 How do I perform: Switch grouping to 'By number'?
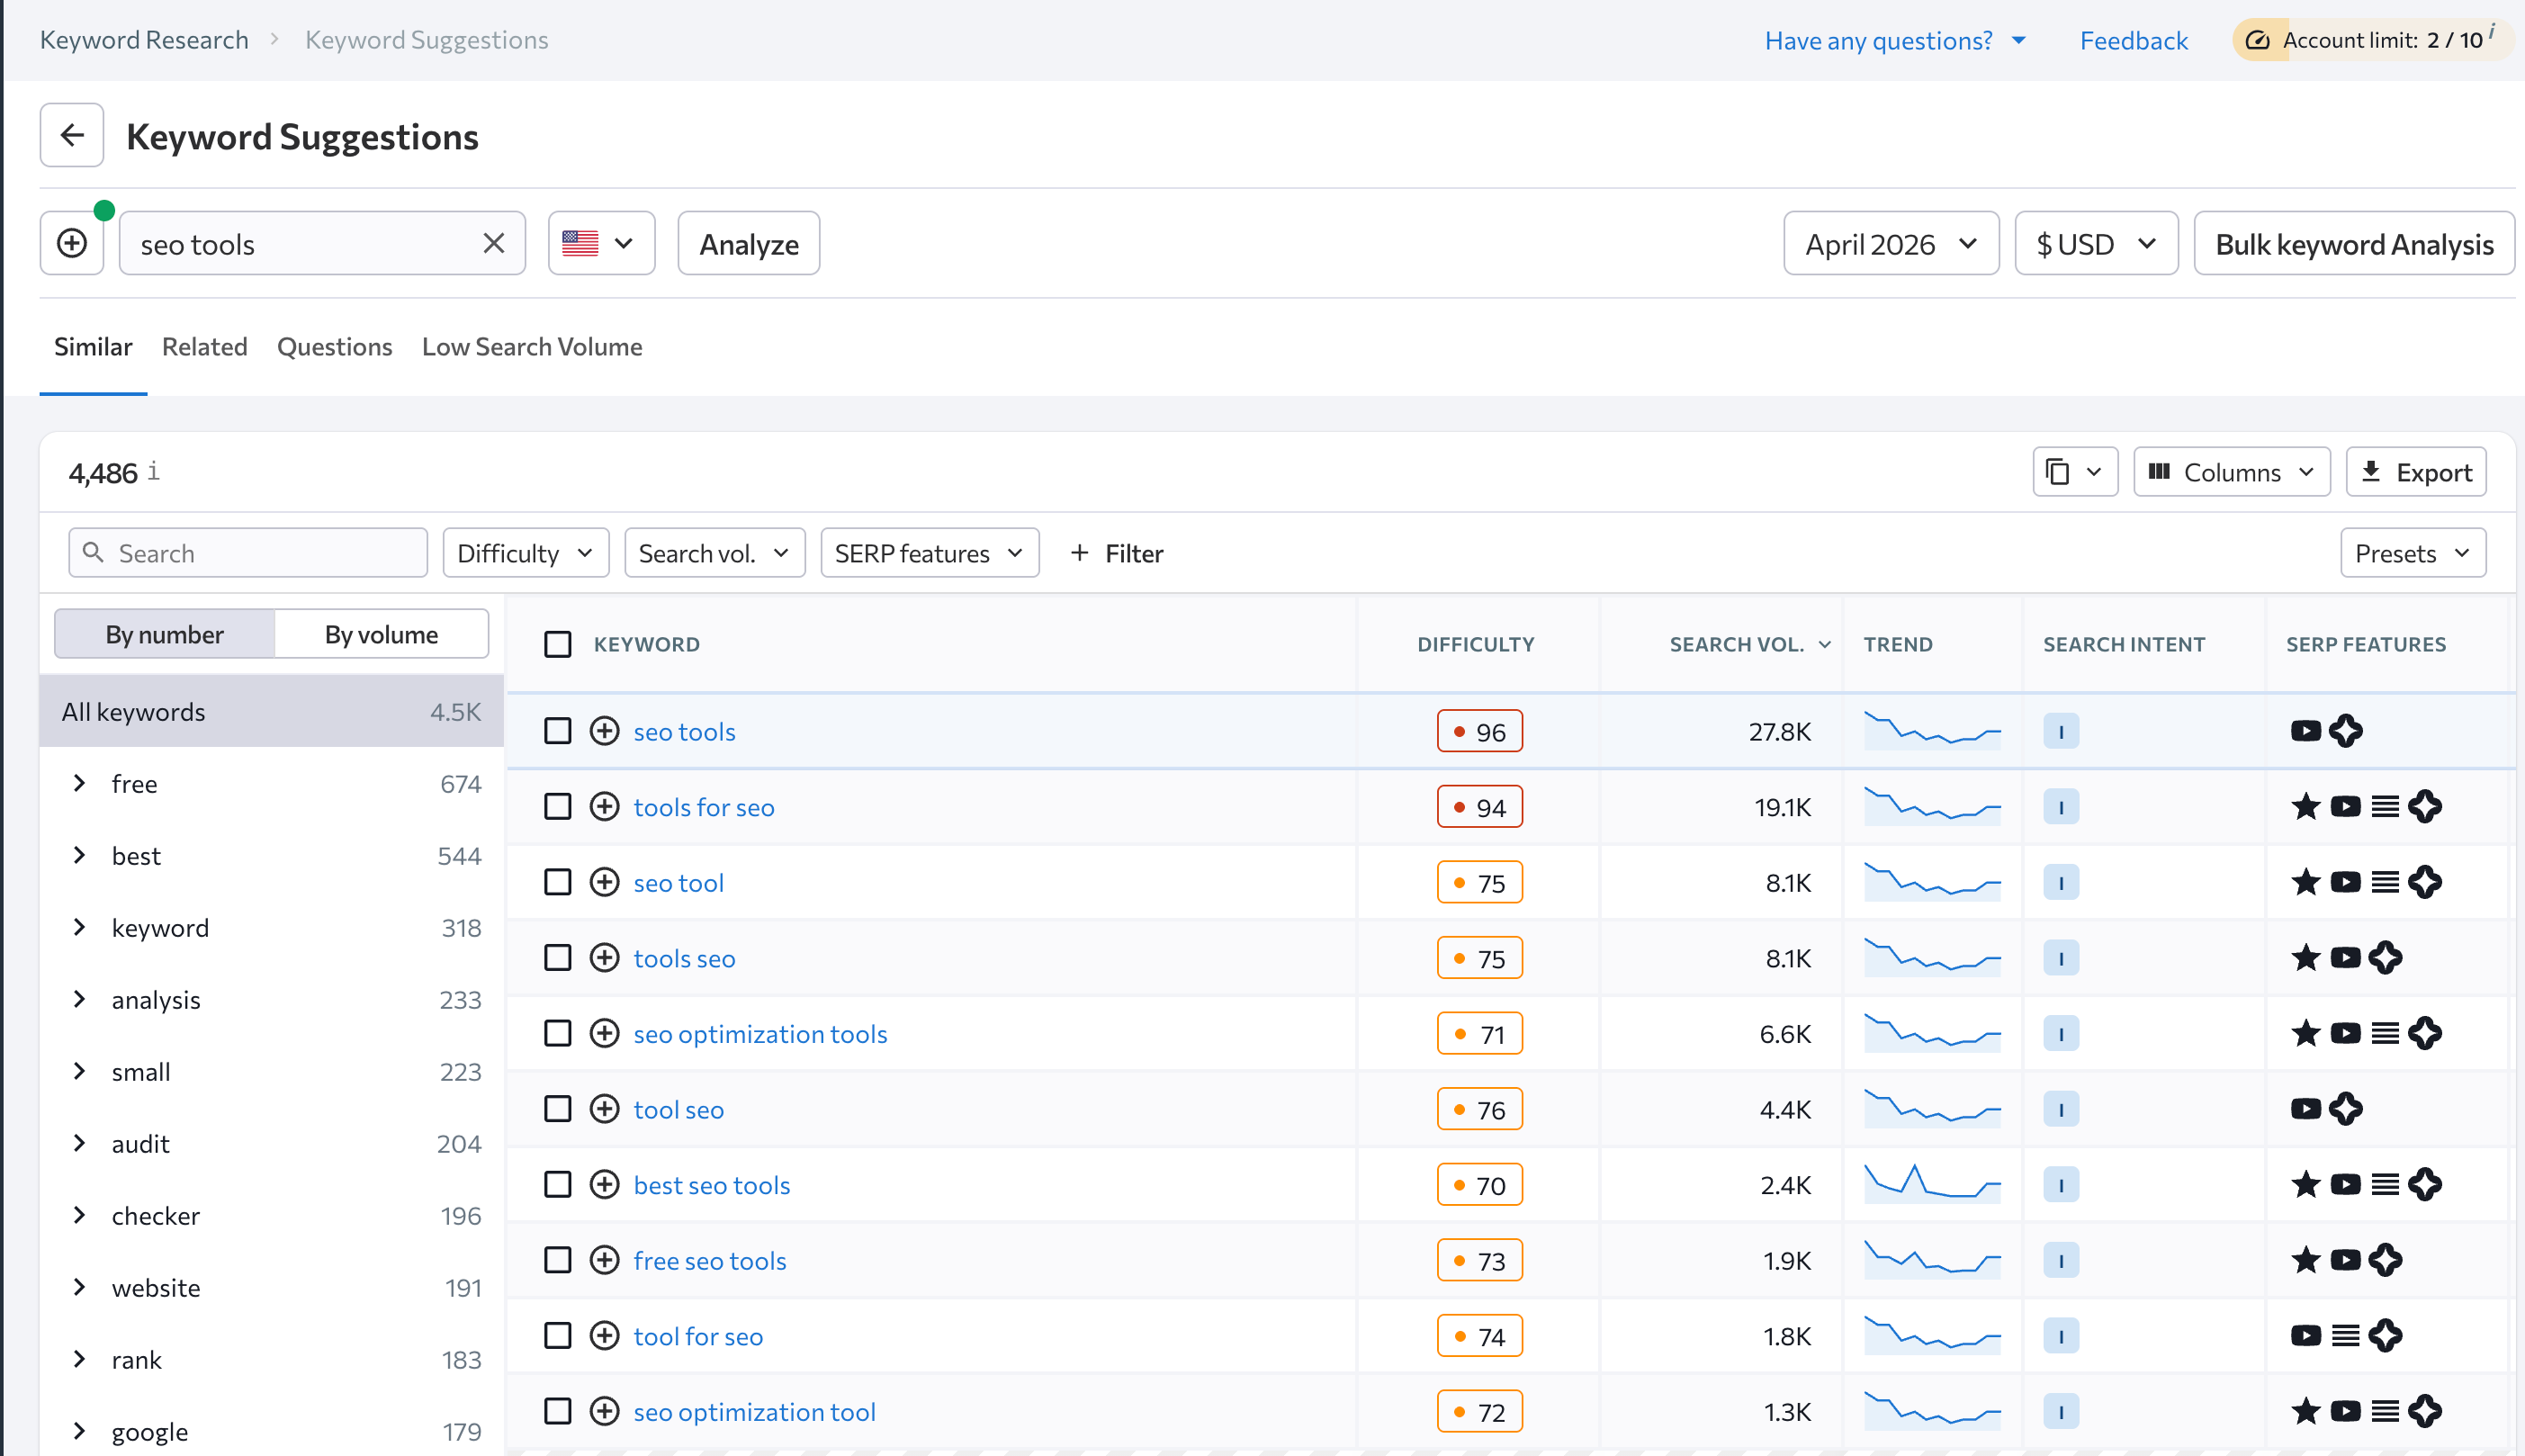(165, 634)
